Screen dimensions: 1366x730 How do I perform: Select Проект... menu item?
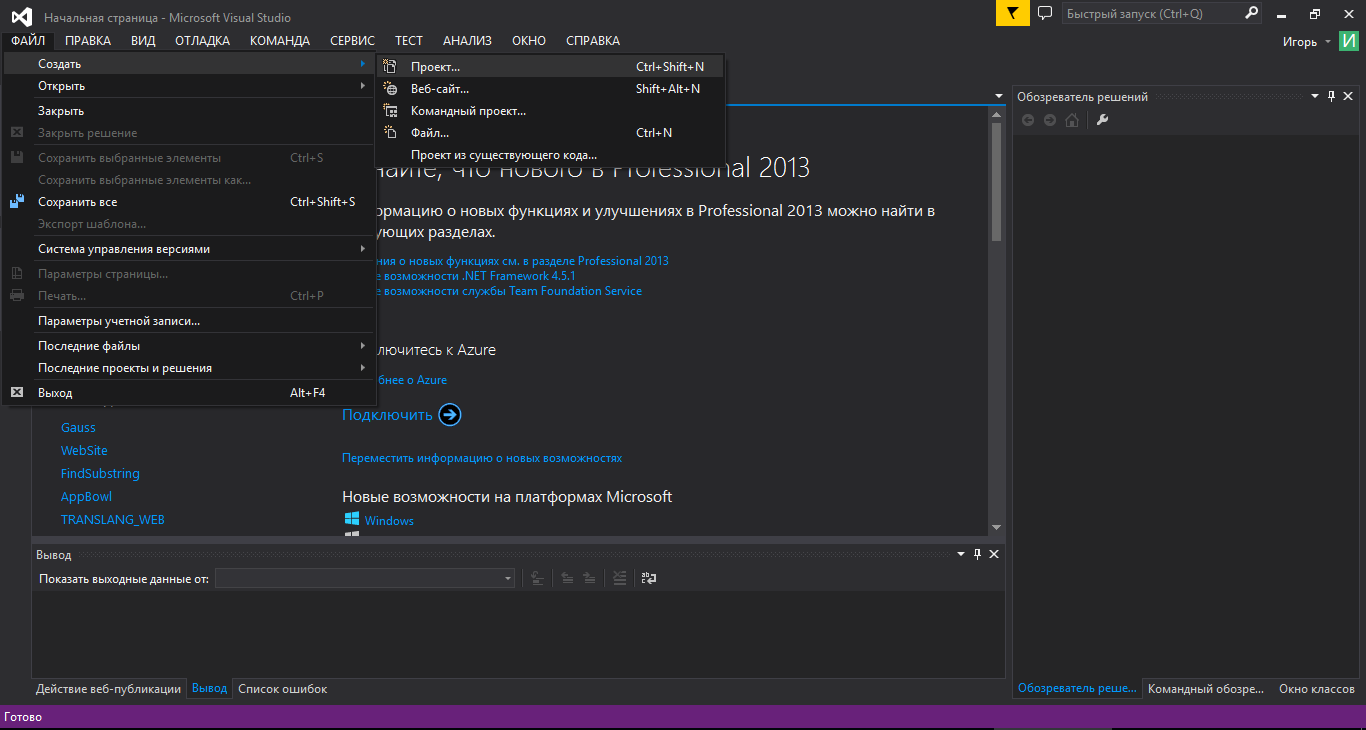(x=549, y=67)
